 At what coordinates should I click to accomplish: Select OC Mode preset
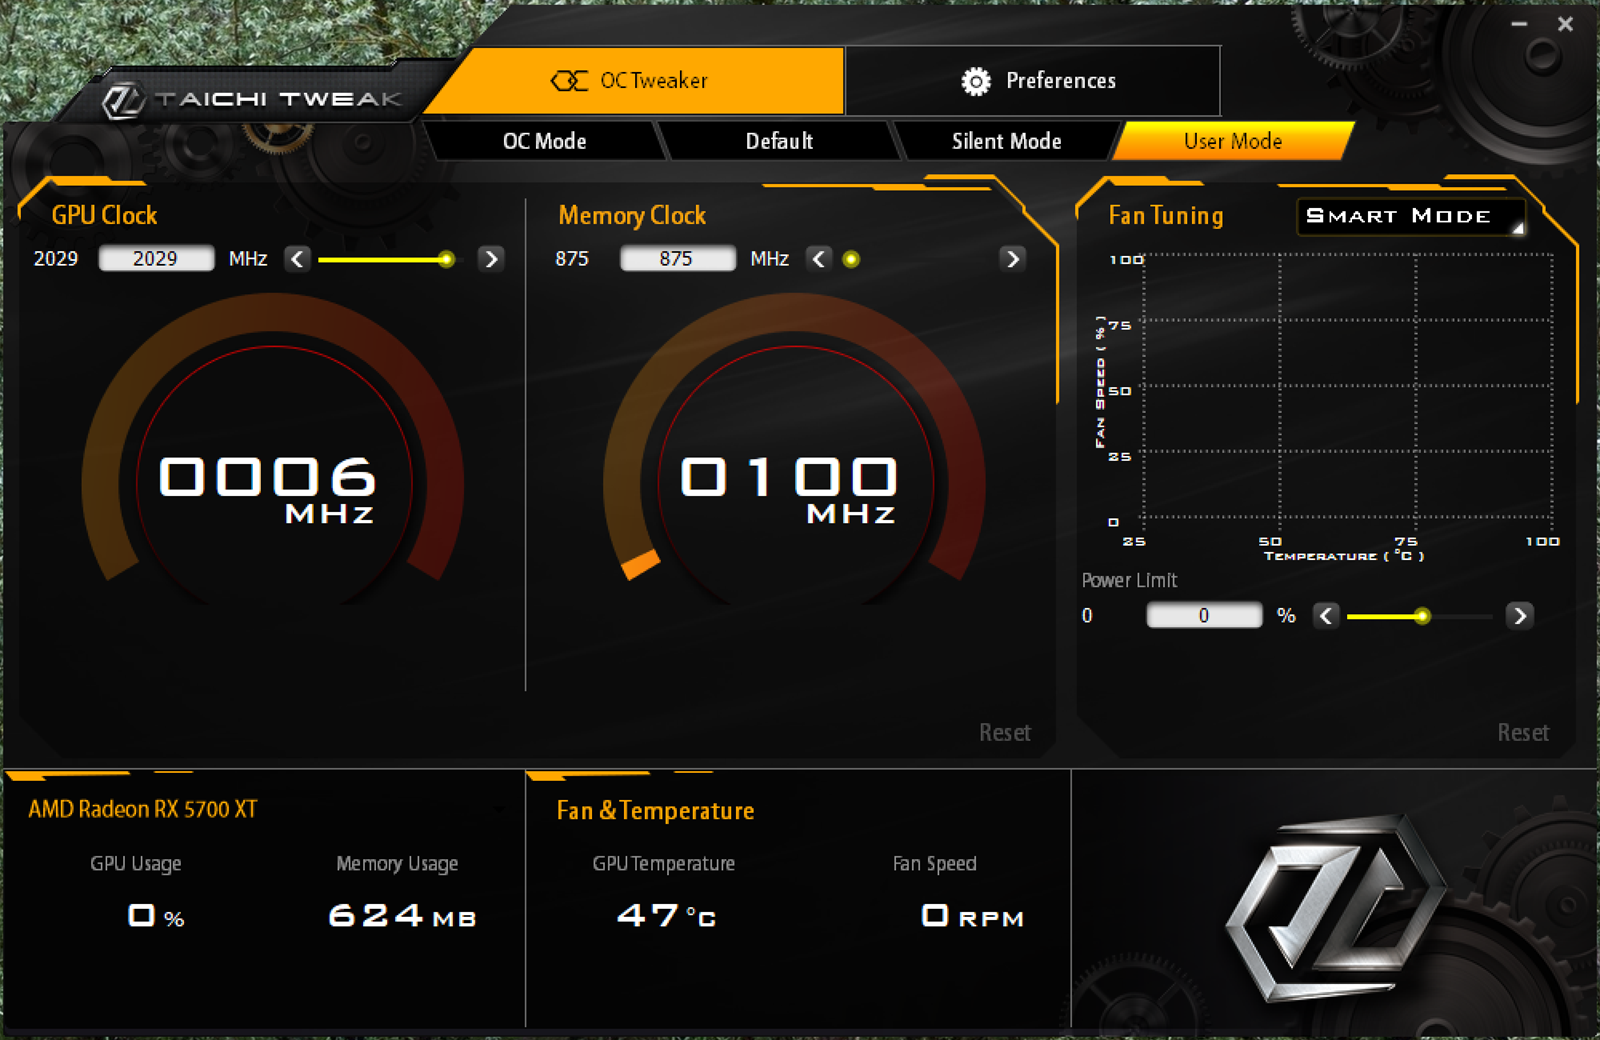pos(544,141)
